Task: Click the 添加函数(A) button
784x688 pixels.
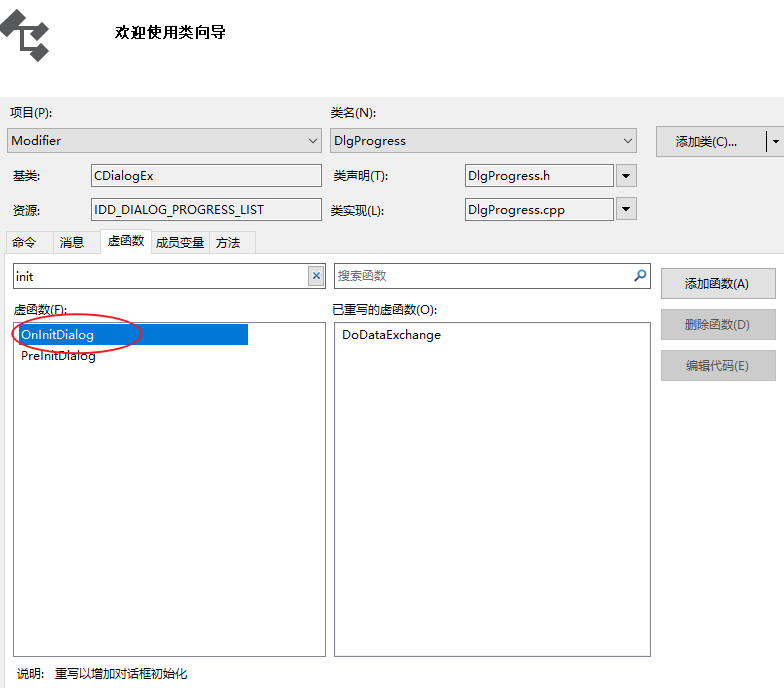Action: pos(718,284)
